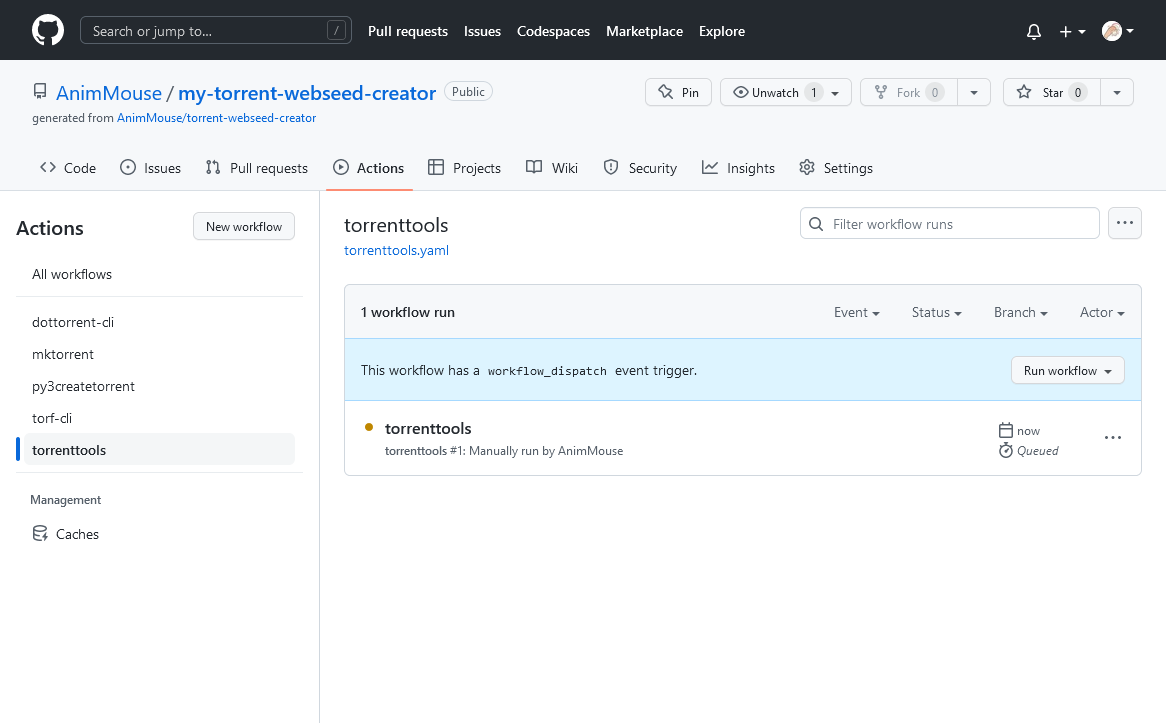Expand the Event filter dropdown
Image resolution: width=1166 pixels, height=723 pixels.
pyautogui.click(x=857, y=312)
